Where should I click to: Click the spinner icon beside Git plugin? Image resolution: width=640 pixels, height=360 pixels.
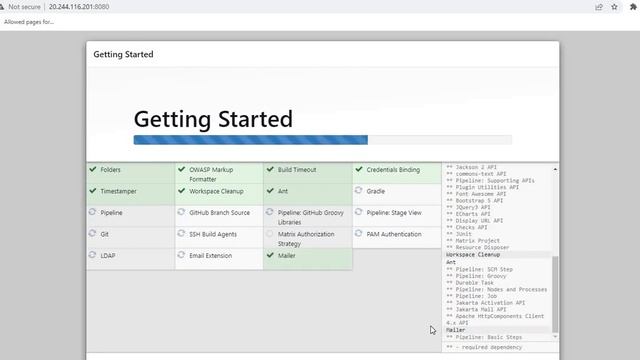pyautogui.click(x=93, y=233)
